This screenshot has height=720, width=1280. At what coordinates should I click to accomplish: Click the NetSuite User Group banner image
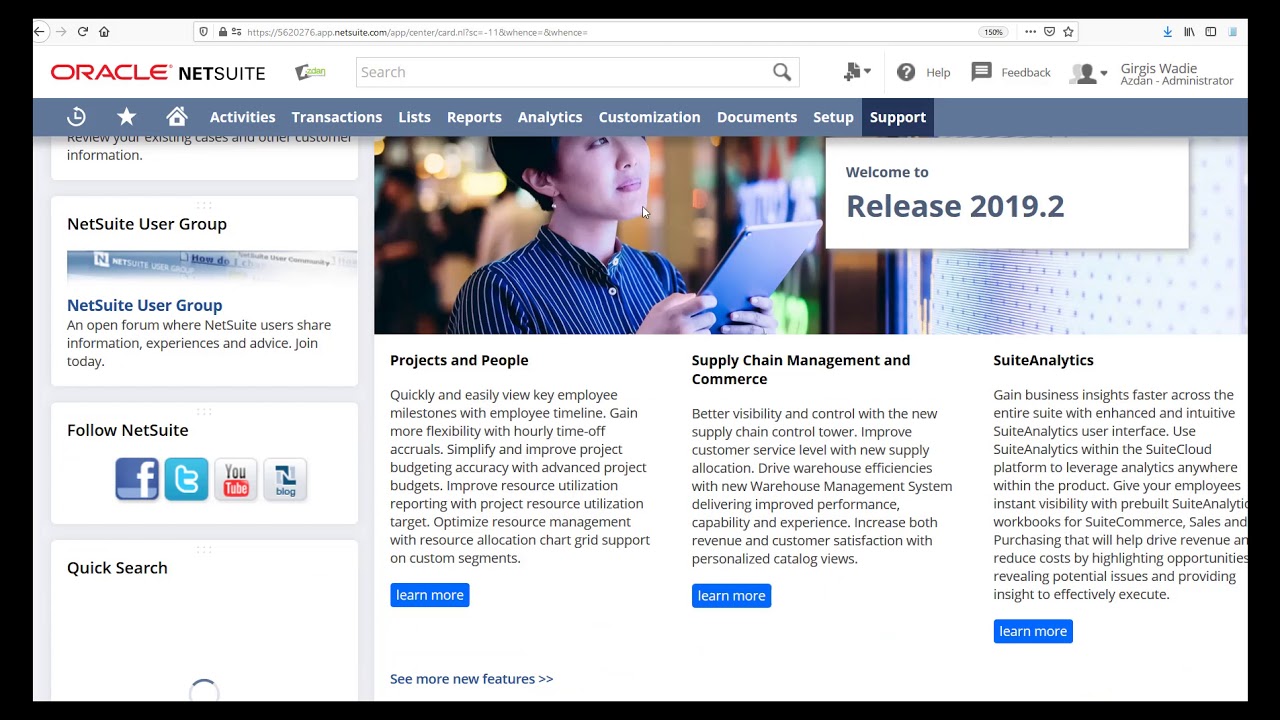[211, 267]
